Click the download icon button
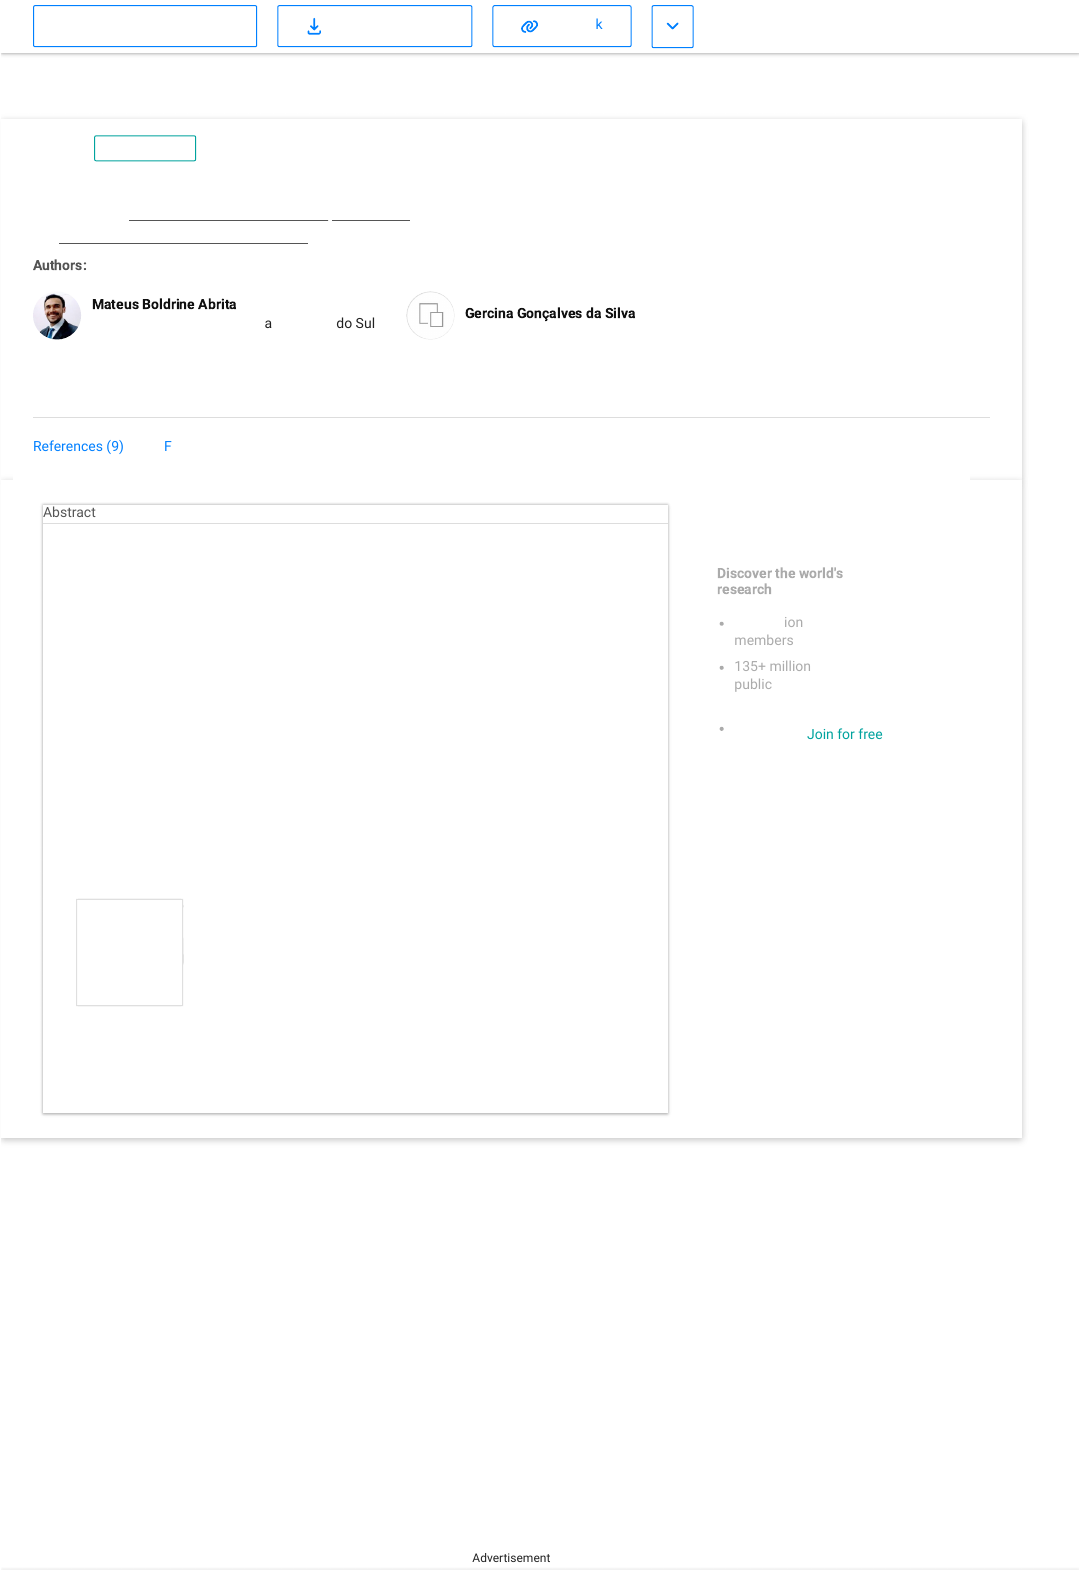 [x=314, y=27]
